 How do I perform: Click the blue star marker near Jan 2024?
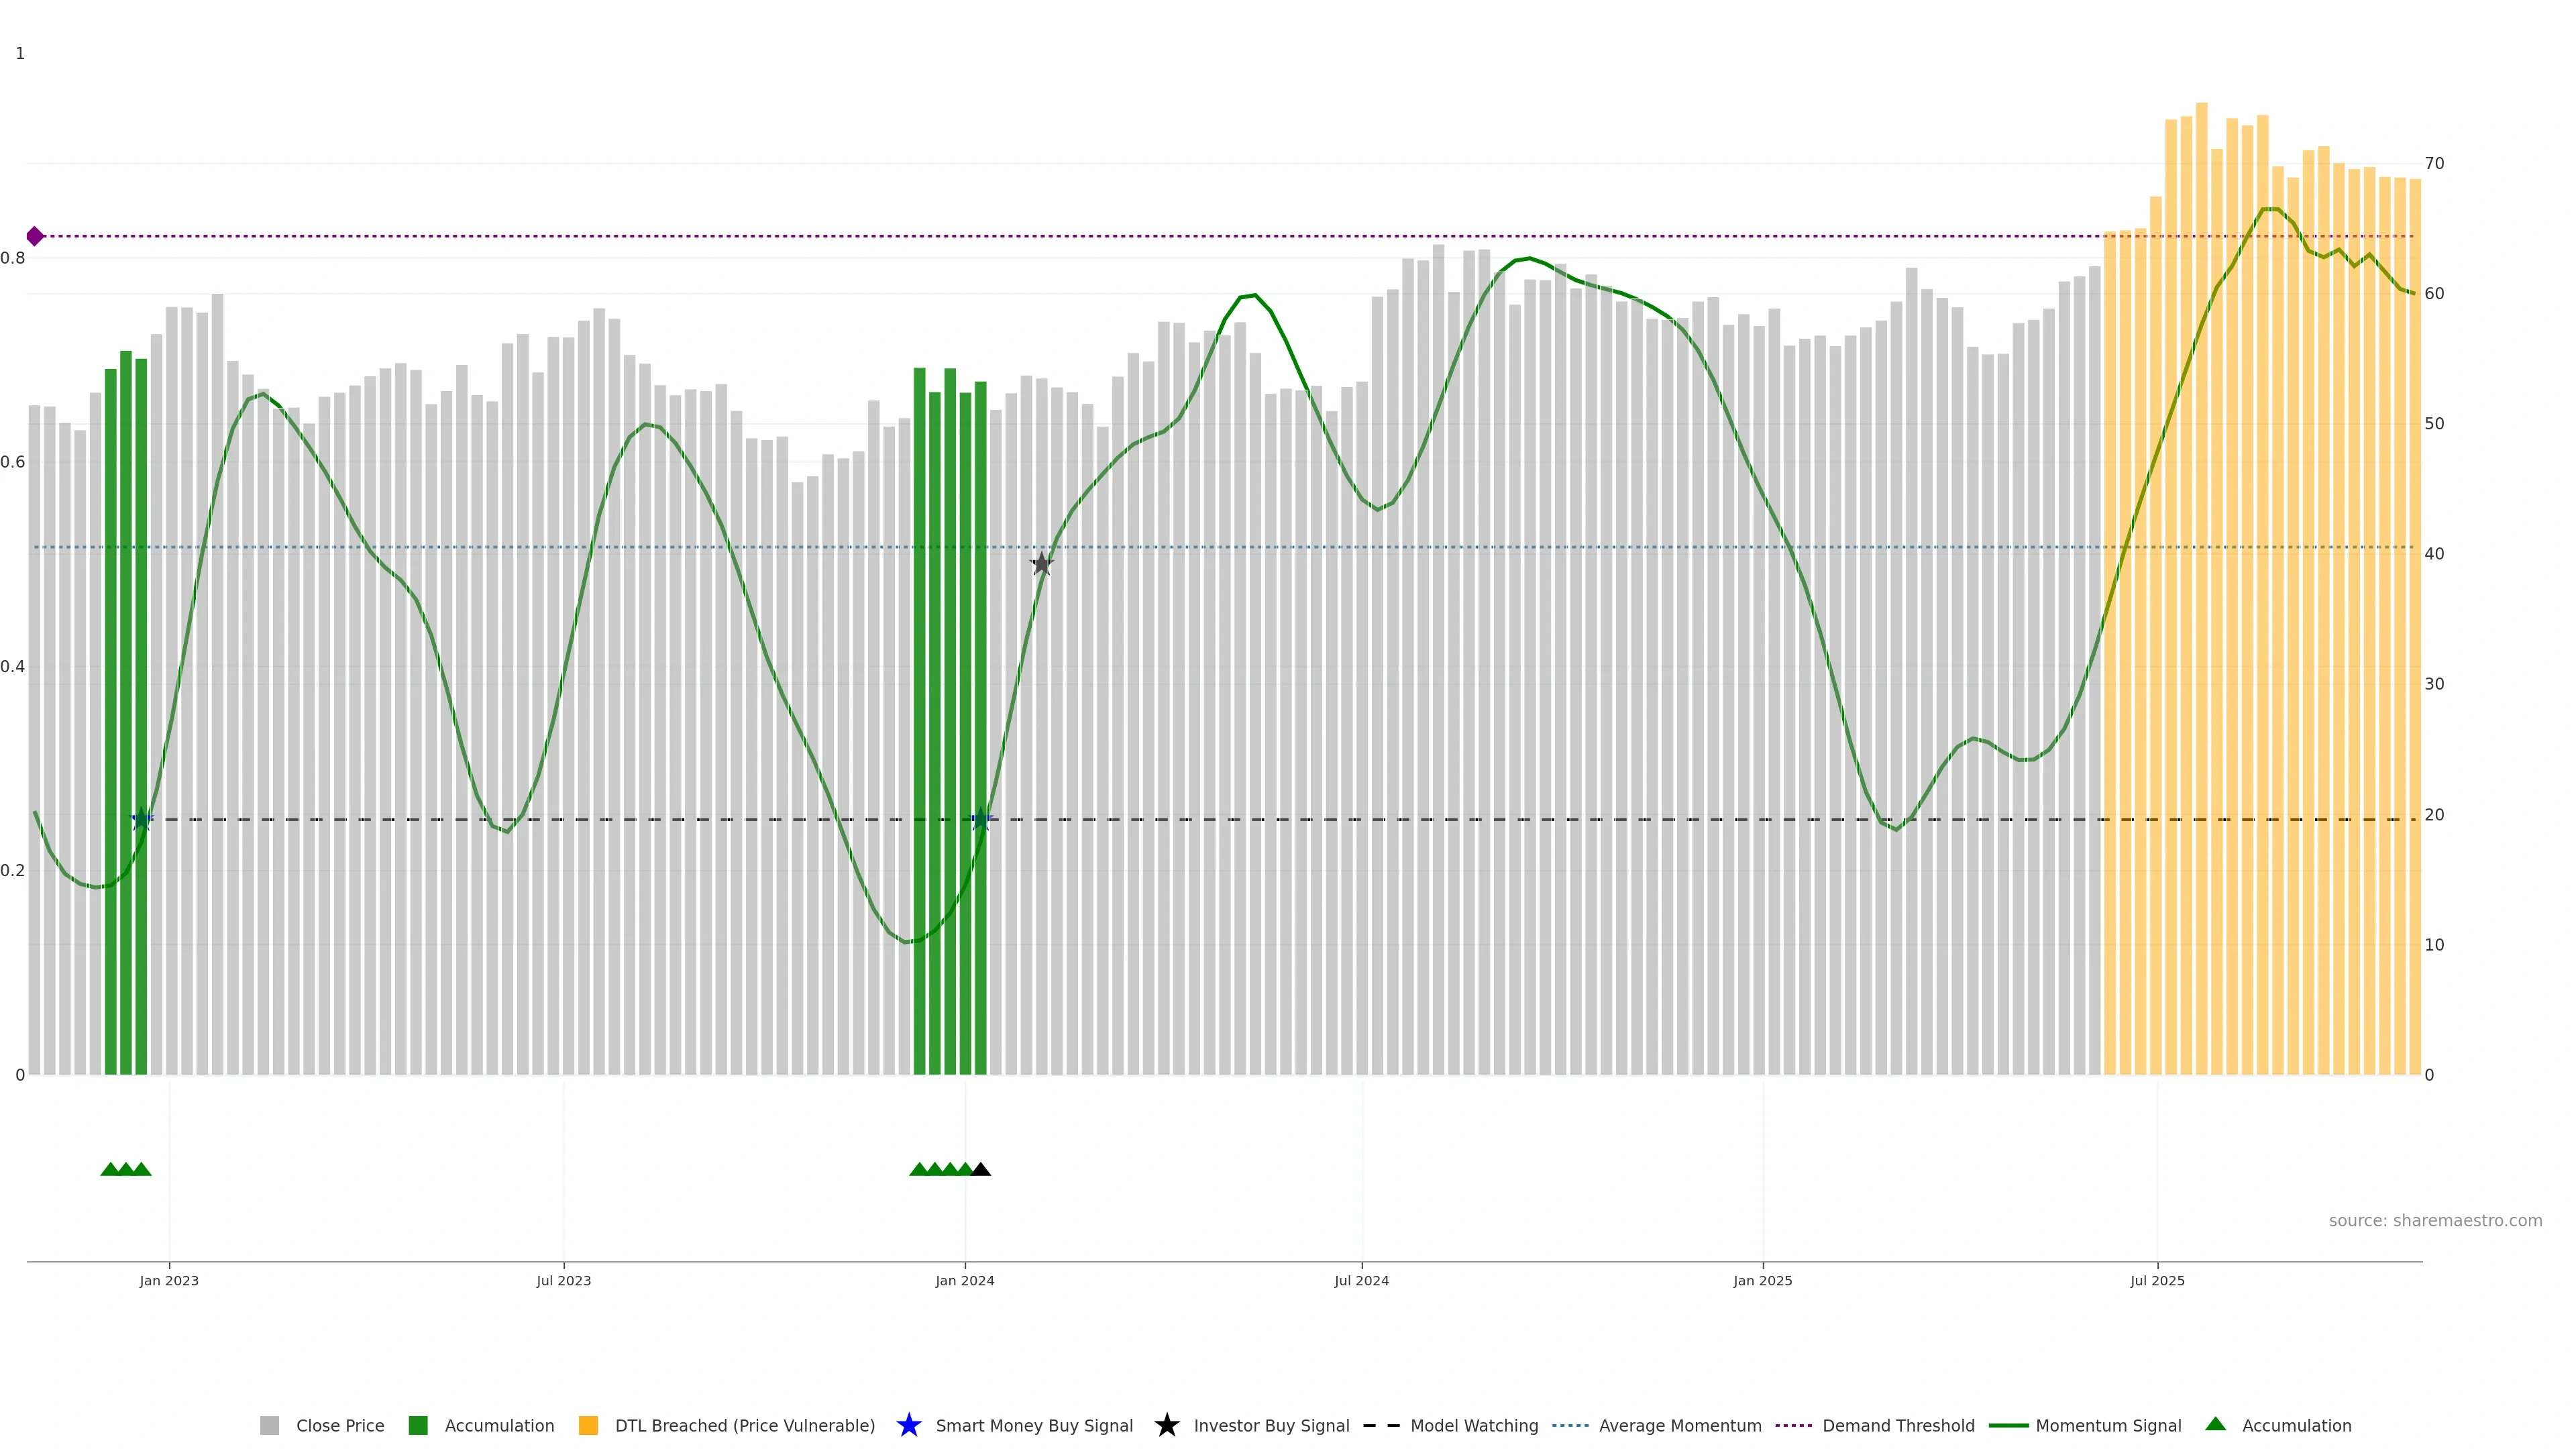tap(981, 820)
